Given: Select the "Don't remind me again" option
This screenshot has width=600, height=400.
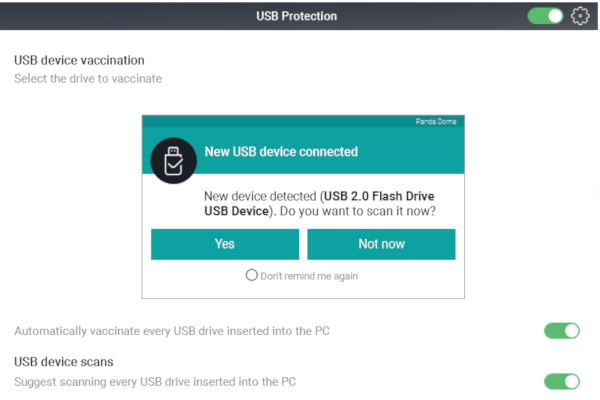Looking at the screenshot, I should tap(251, 275).
